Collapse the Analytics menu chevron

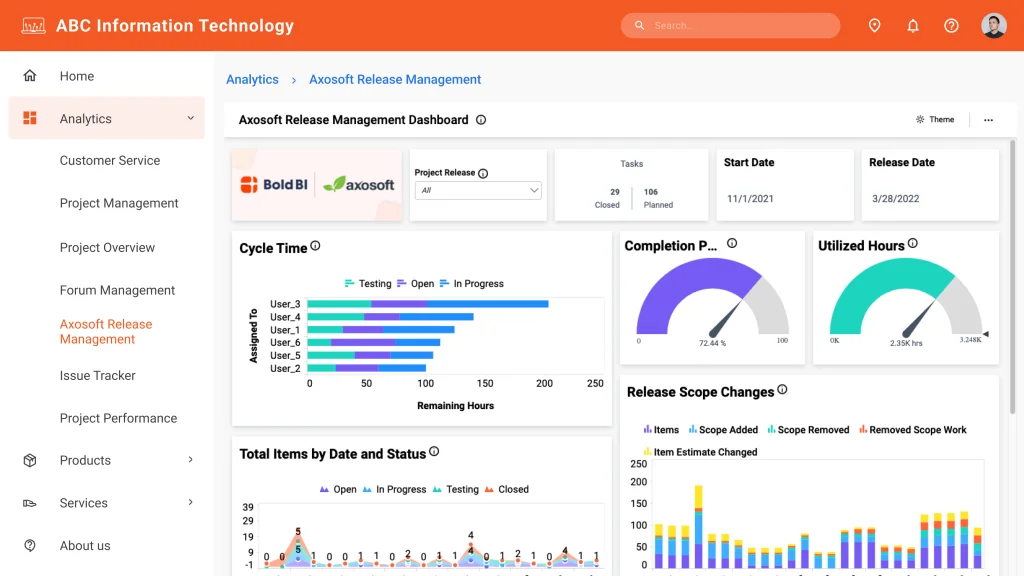point(191,118)
